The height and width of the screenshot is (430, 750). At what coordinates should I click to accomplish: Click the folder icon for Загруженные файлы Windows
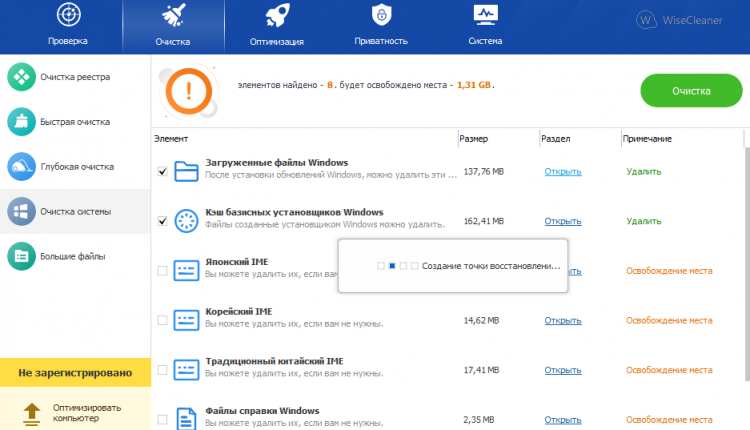[x=186, y=171]
